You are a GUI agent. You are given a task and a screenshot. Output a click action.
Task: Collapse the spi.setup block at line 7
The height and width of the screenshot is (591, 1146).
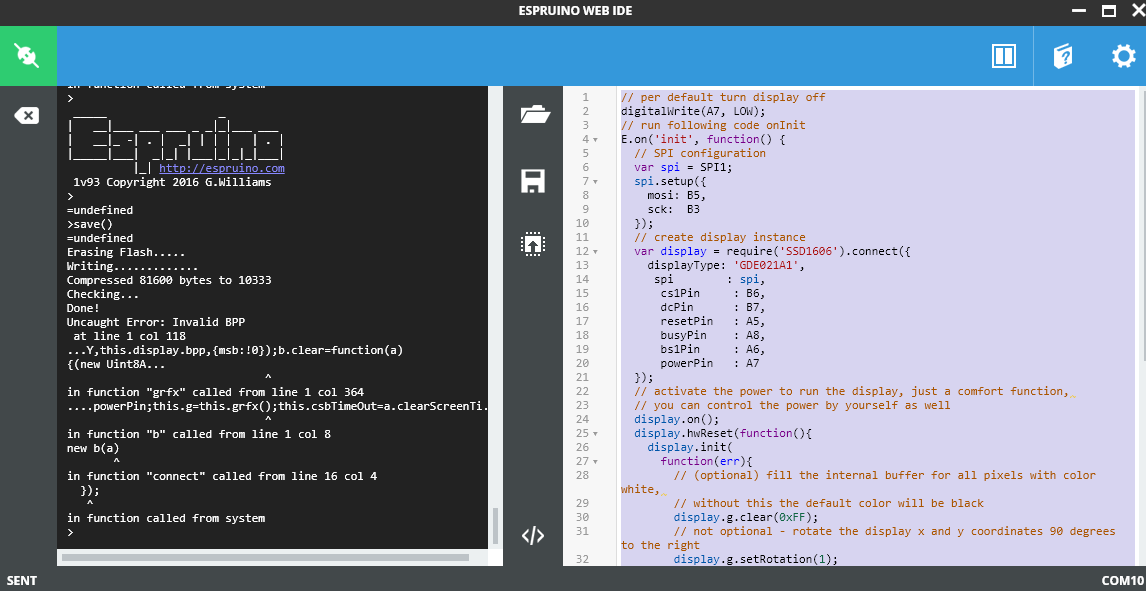point(596,181)
